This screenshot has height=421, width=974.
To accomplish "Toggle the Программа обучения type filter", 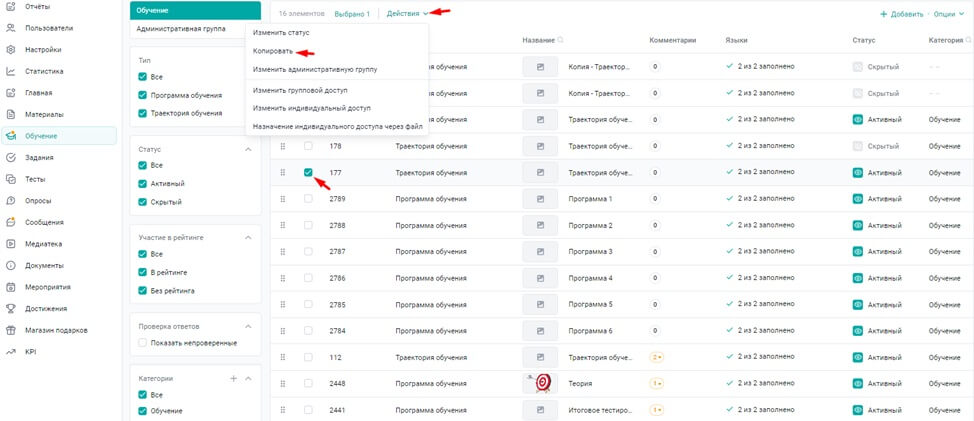I will pos(143,95).
